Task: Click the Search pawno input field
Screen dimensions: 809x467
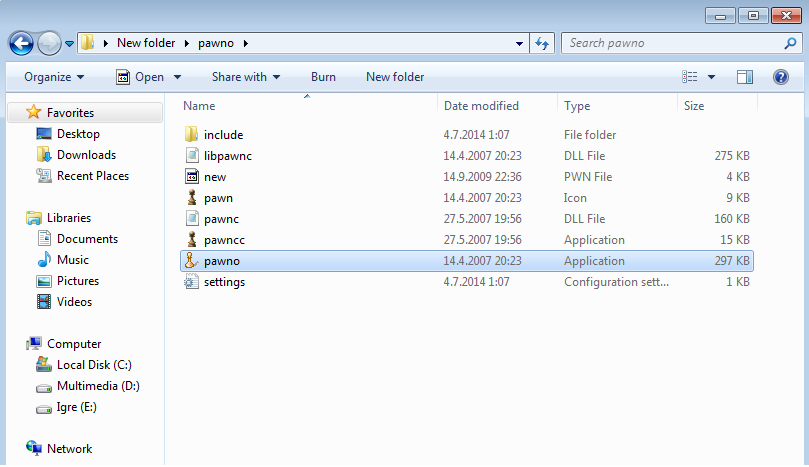Action: coord(670,43)
